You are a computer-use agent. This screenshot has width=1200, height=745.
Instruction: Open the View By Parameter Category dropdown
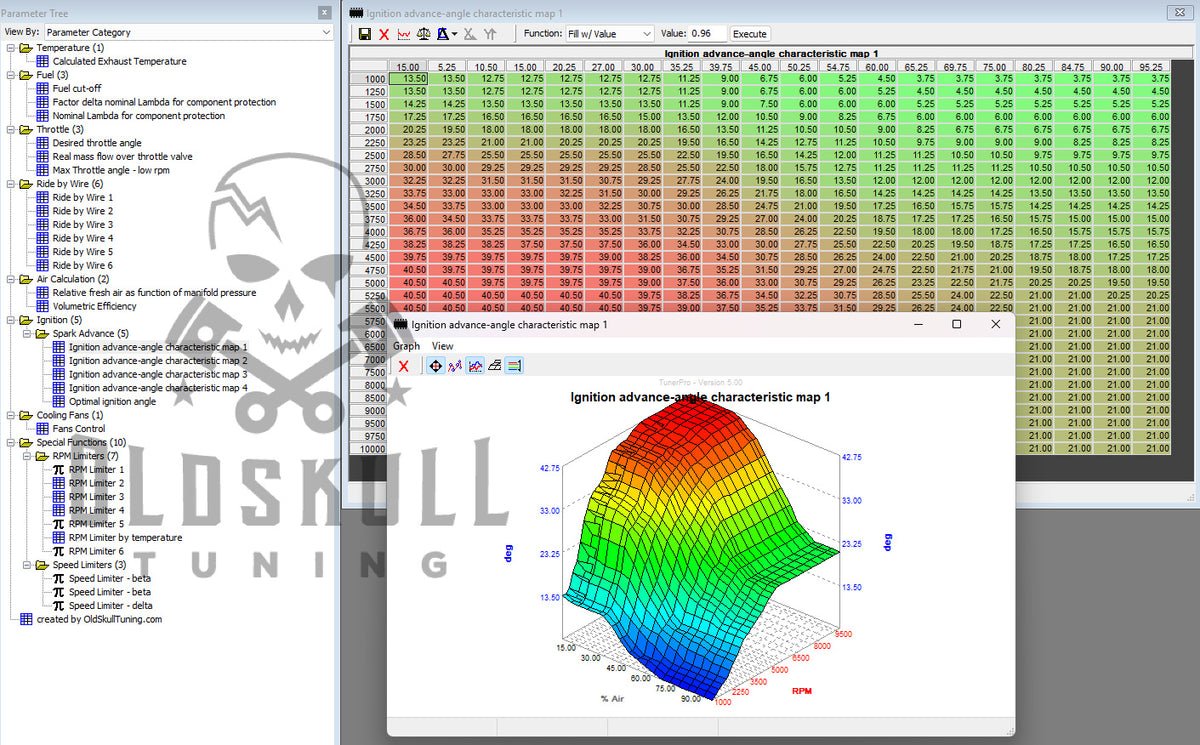[189, 32]
